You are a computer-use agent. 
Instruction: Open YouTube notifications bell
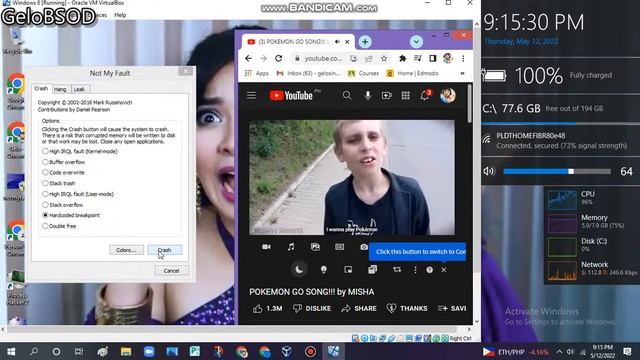tap(425, 96)
